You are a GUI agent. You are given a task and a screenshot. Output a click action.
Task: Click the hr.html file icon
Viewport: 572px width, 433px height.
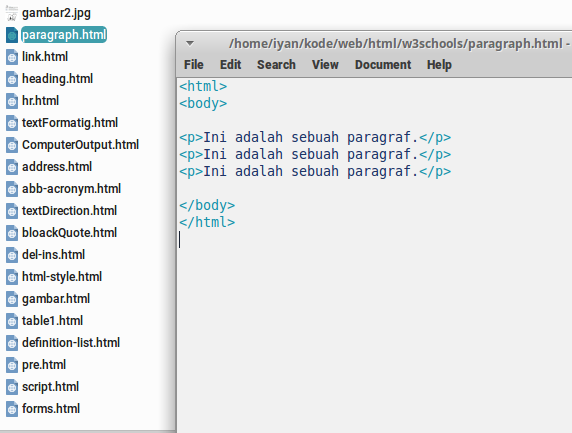12,101
